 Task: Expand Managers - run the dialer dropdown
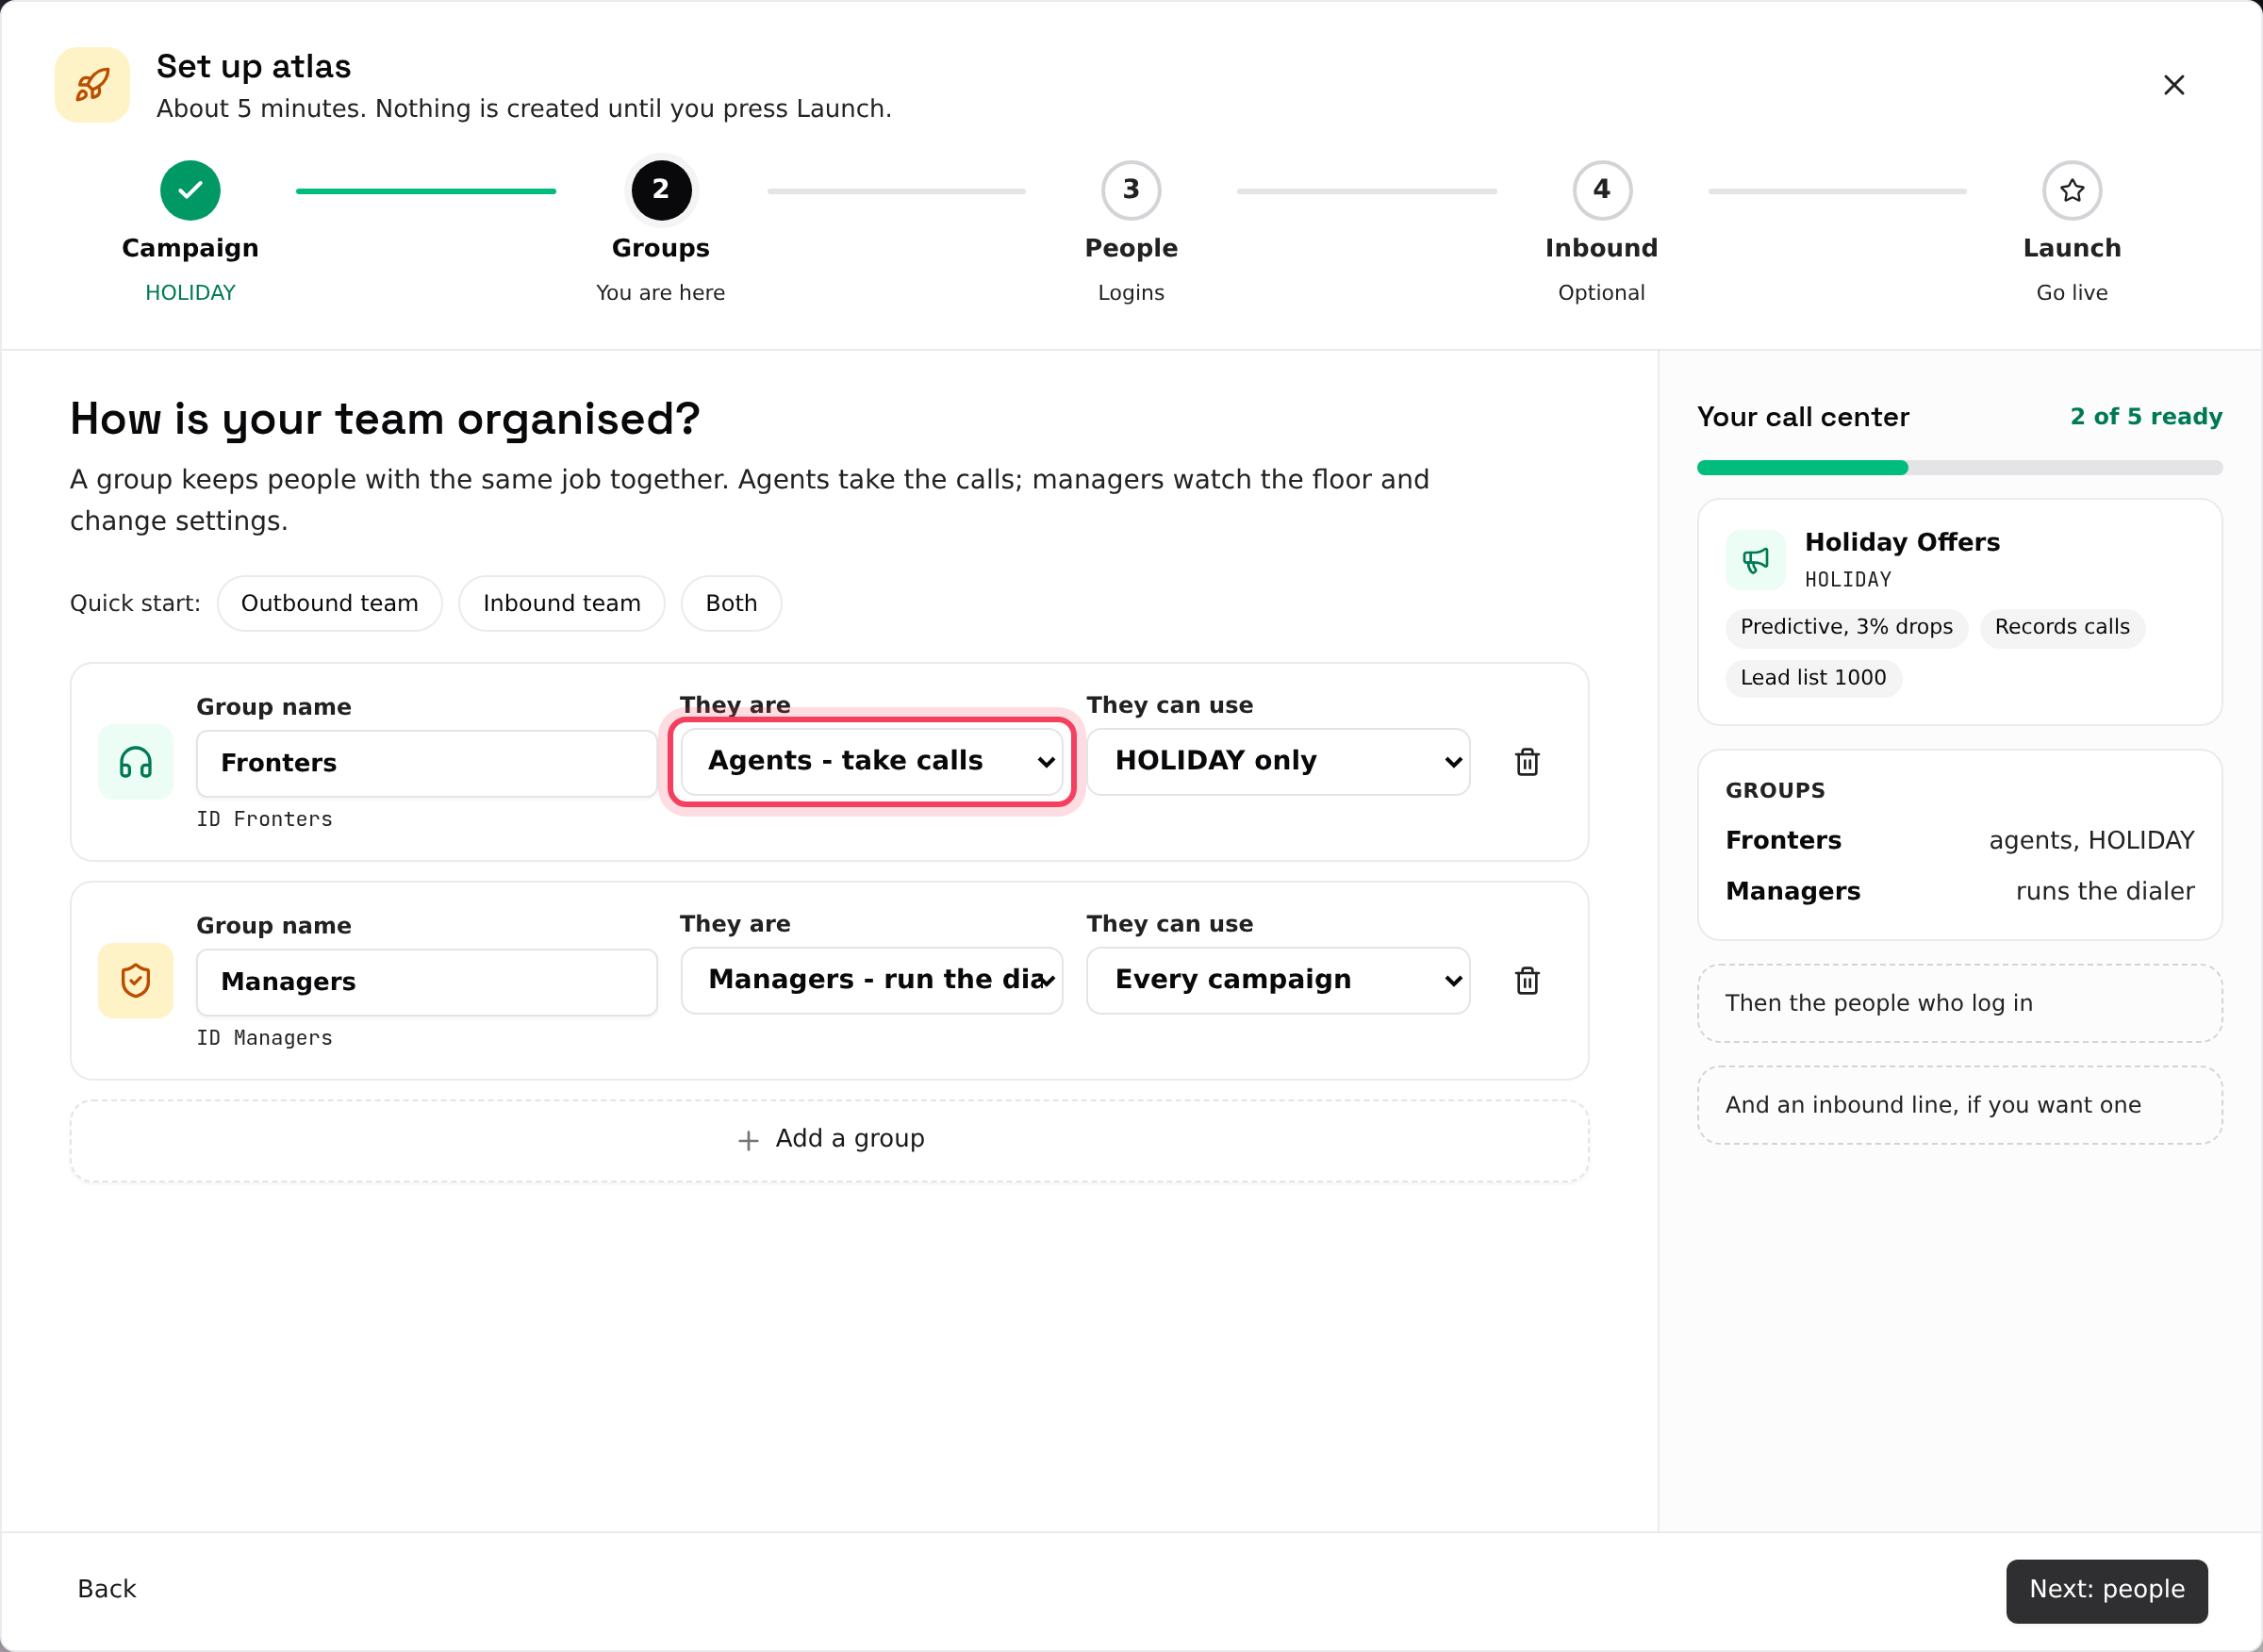[872, 981]
